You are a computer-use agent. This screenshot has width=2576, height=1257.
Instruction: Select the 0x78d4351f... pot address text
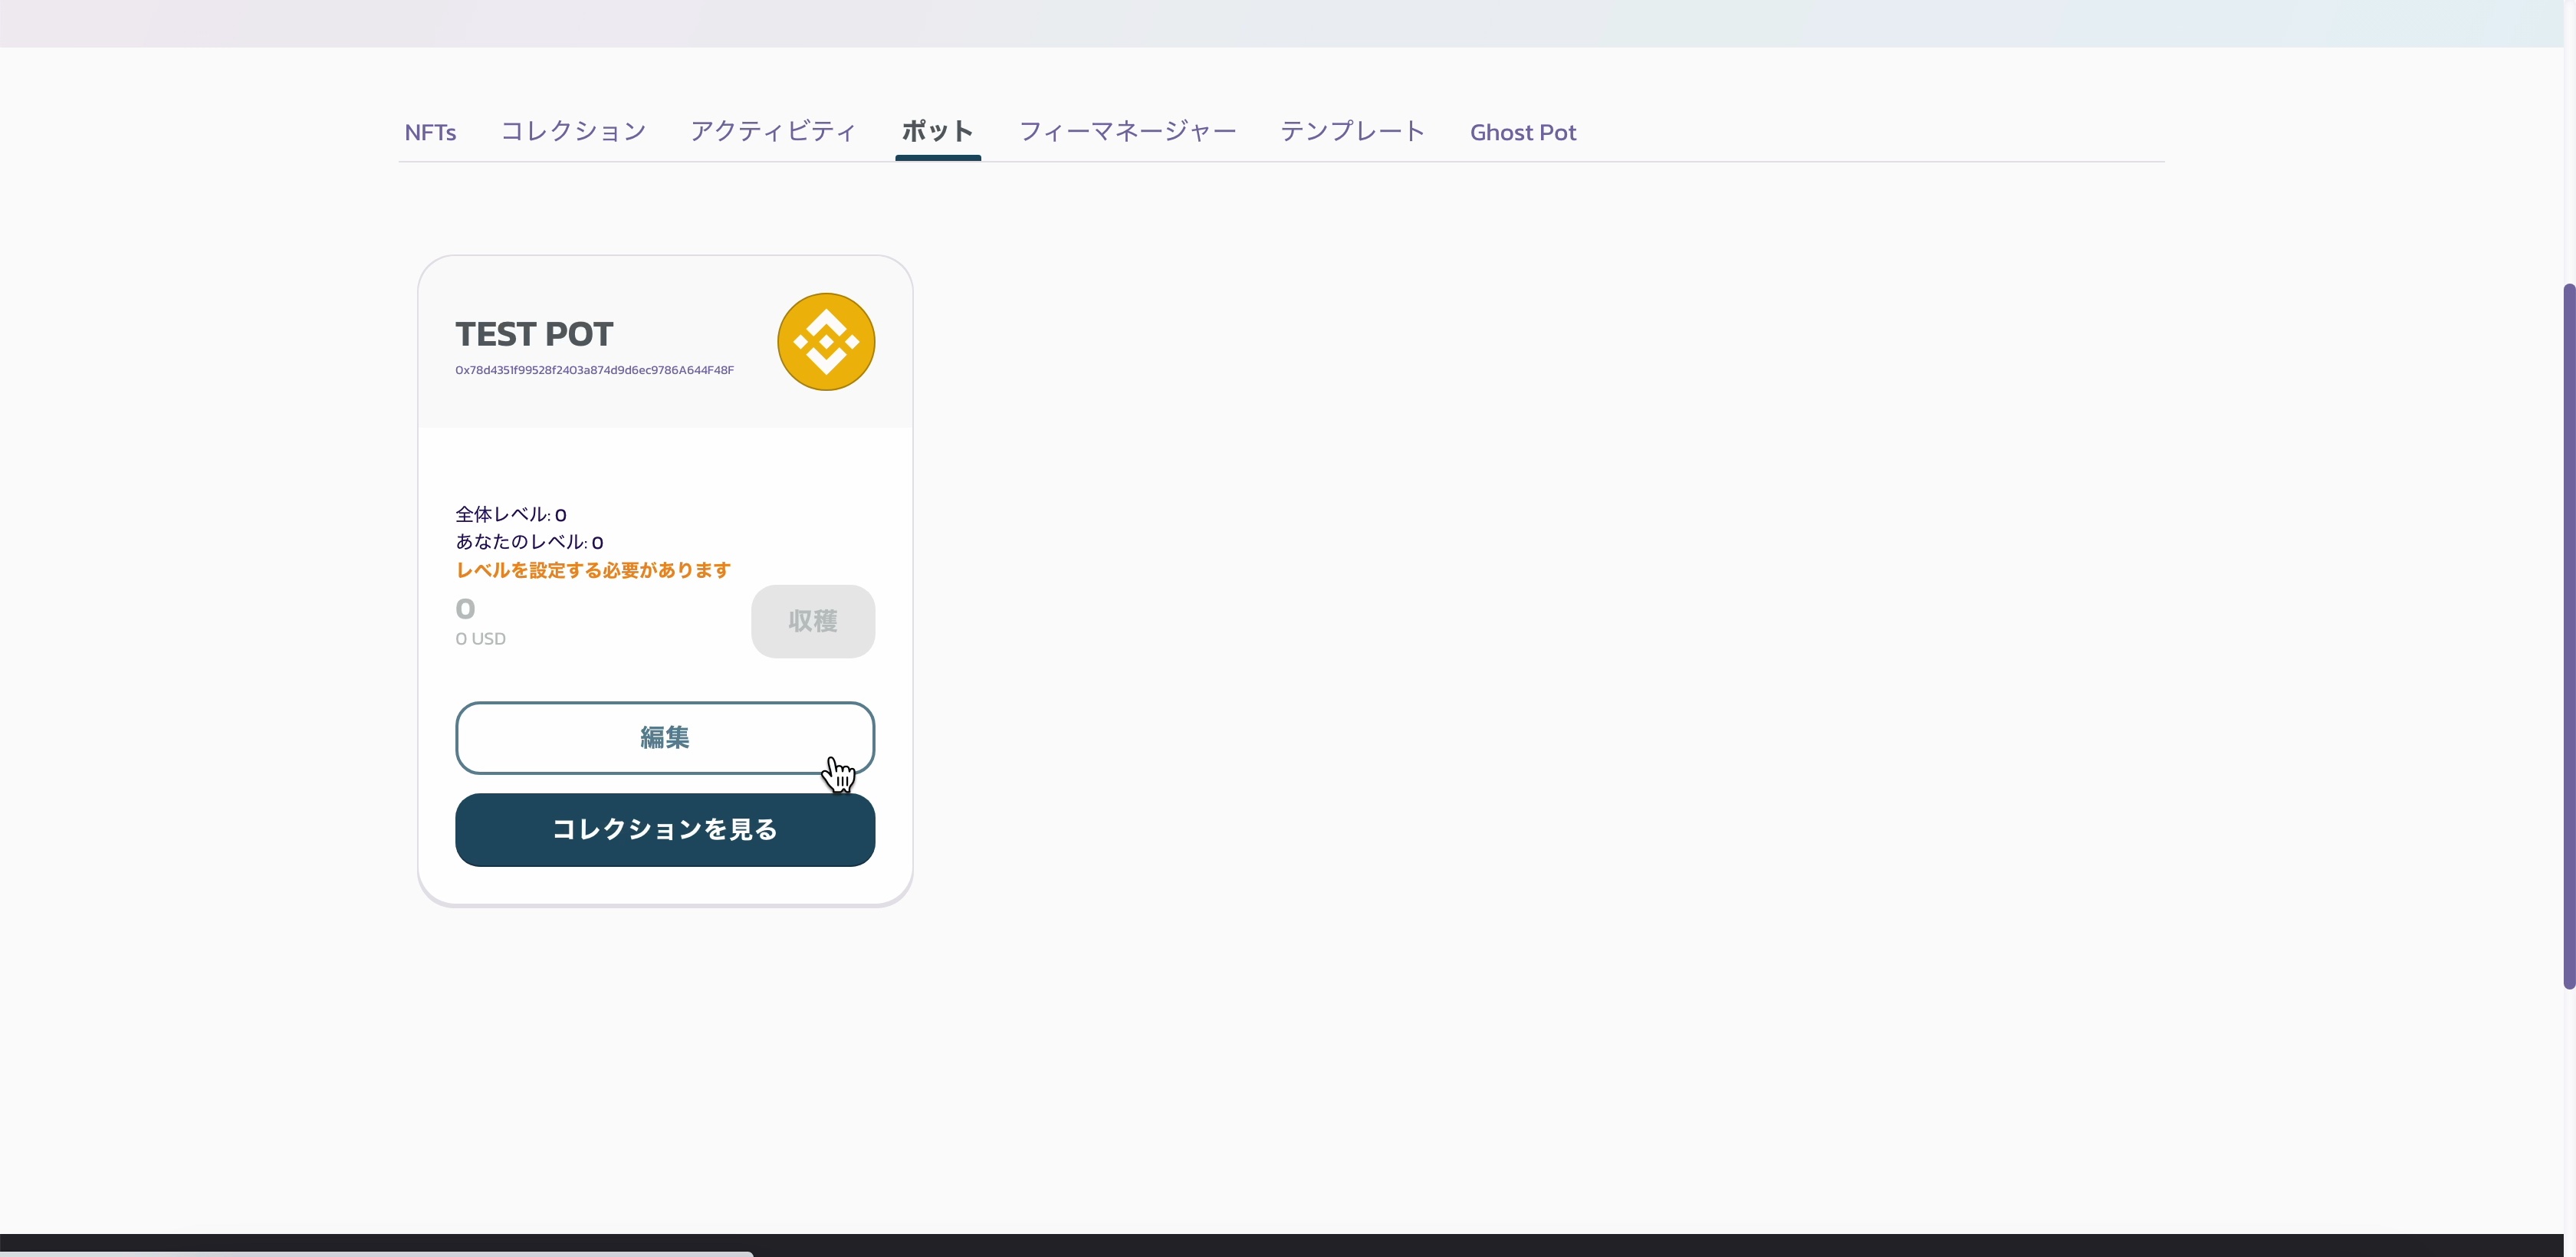(x=594, y=370)
